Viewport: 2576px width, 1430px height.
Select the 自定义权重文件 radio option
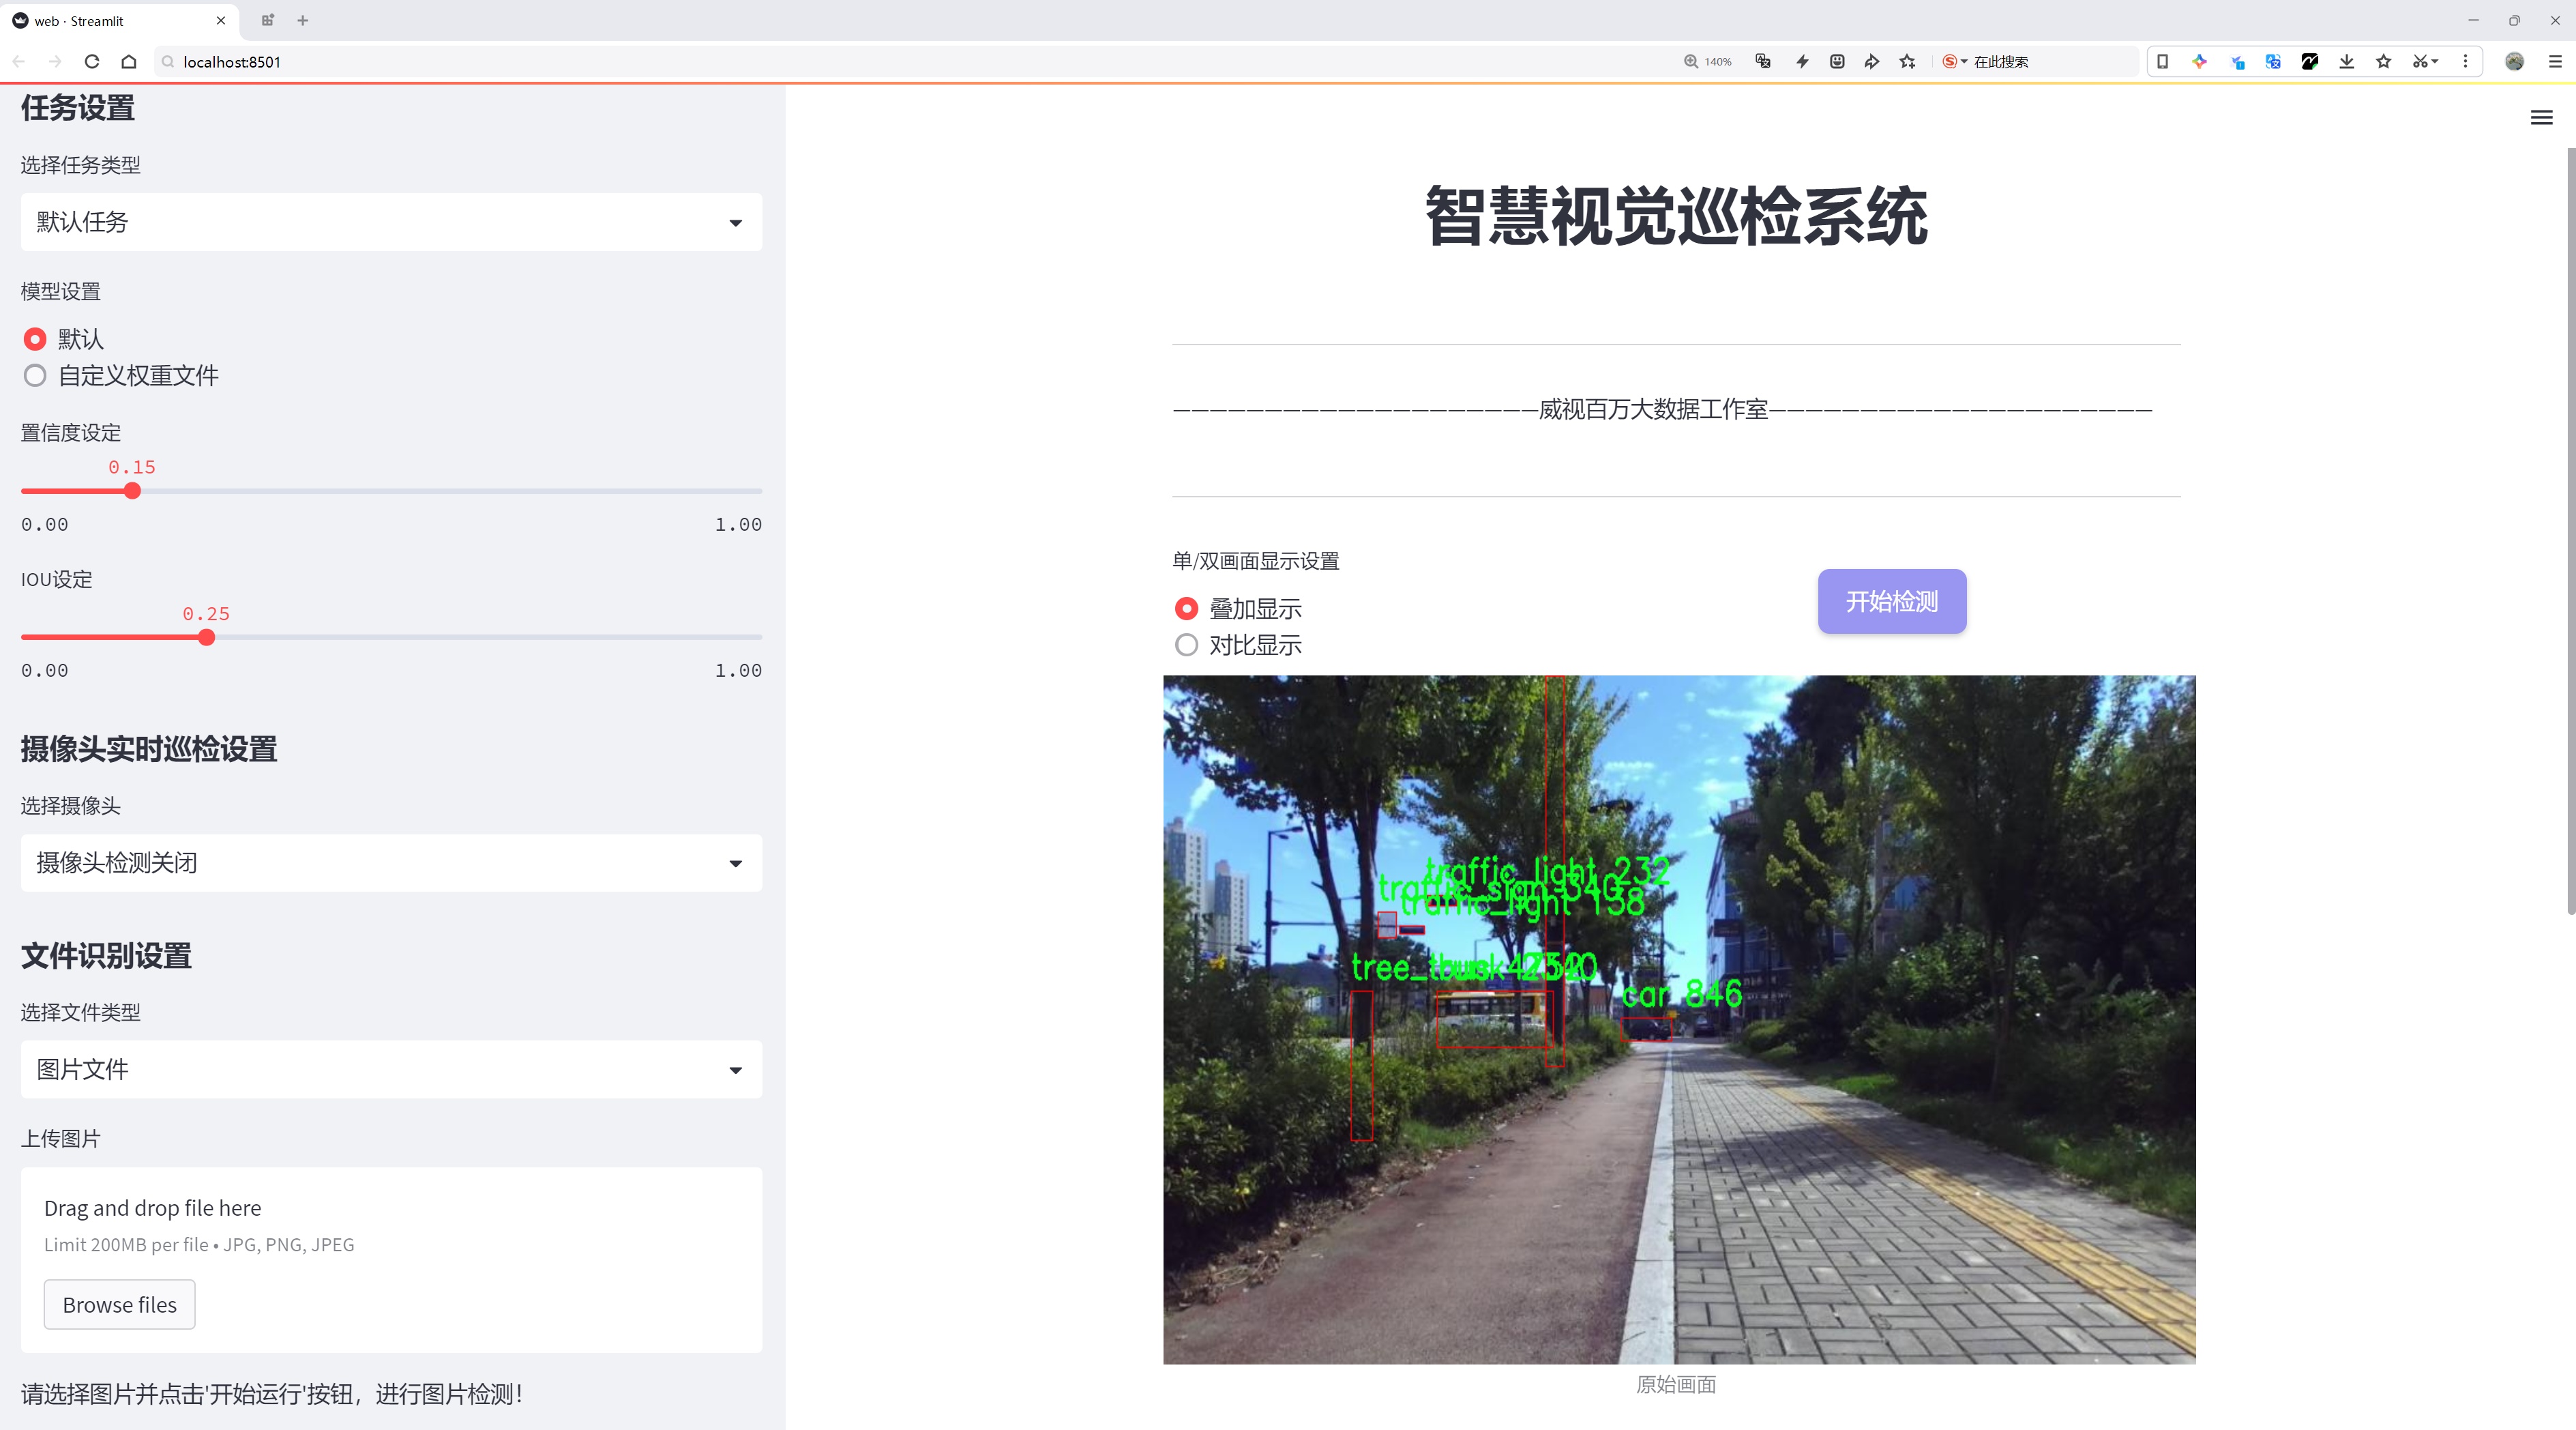[35, 376]
